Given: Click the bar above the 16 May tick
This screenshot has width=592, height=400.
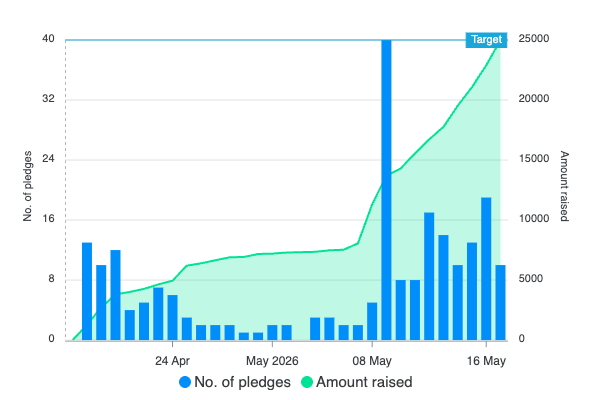Looking at the screenshot, I should 486,269.
